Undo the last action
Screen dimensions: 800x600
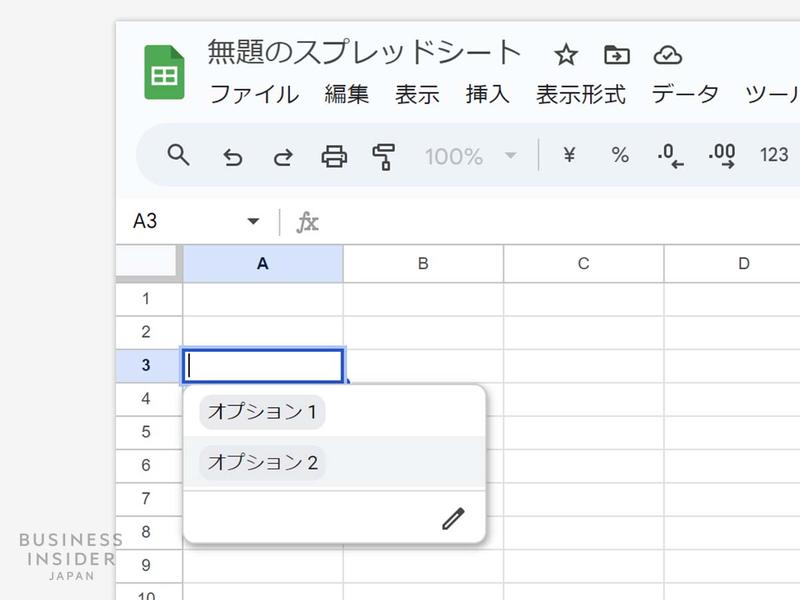coord(233,156)
